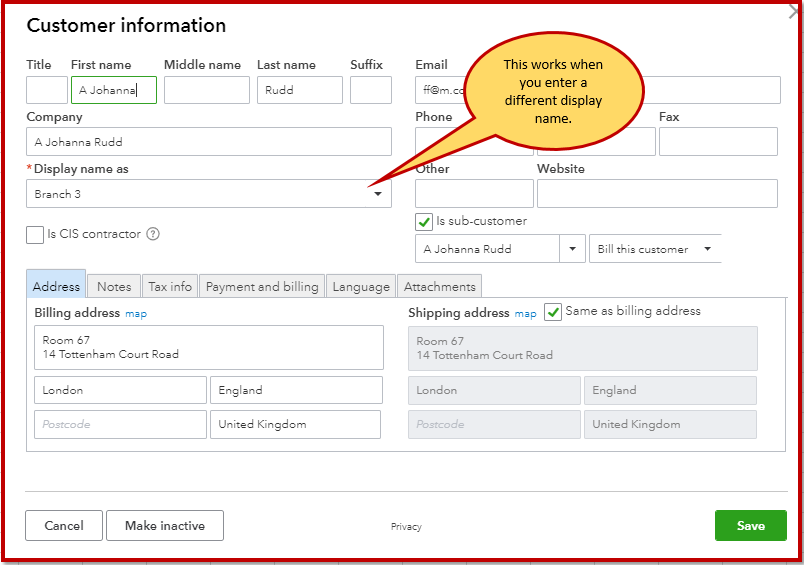The height and width of the screenshot is (565, 804).
Task: Open billing address map link
Action: 136,314
